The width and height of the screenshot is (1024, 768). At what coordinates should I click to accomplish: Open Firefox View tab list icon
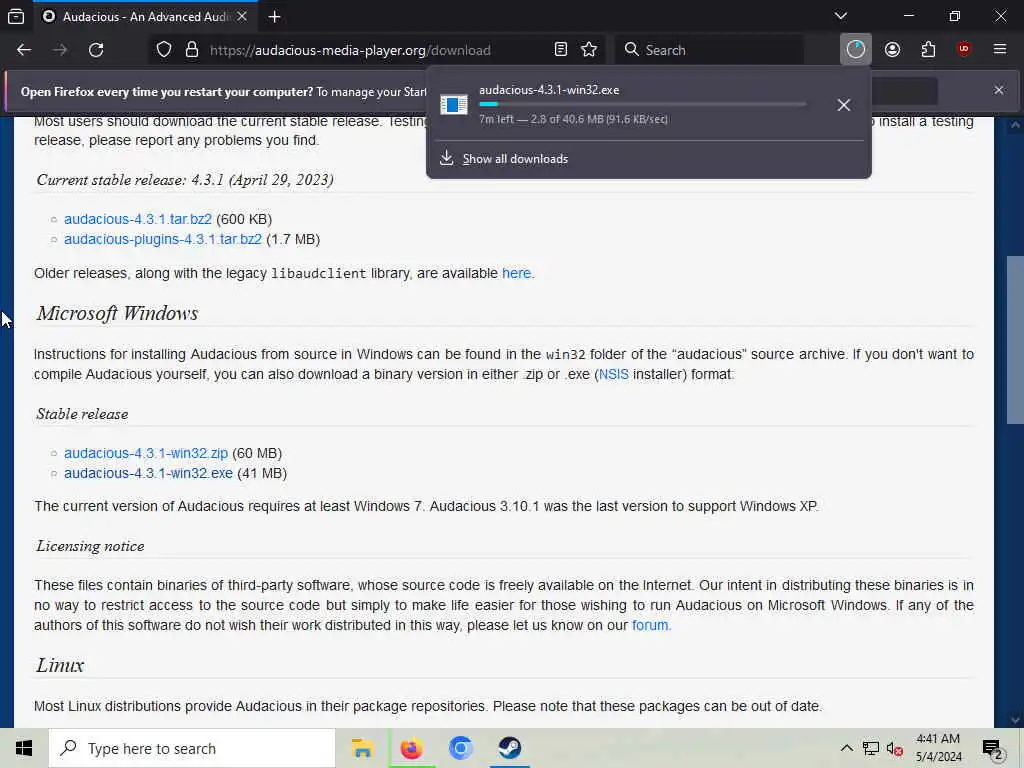[16, 16]
